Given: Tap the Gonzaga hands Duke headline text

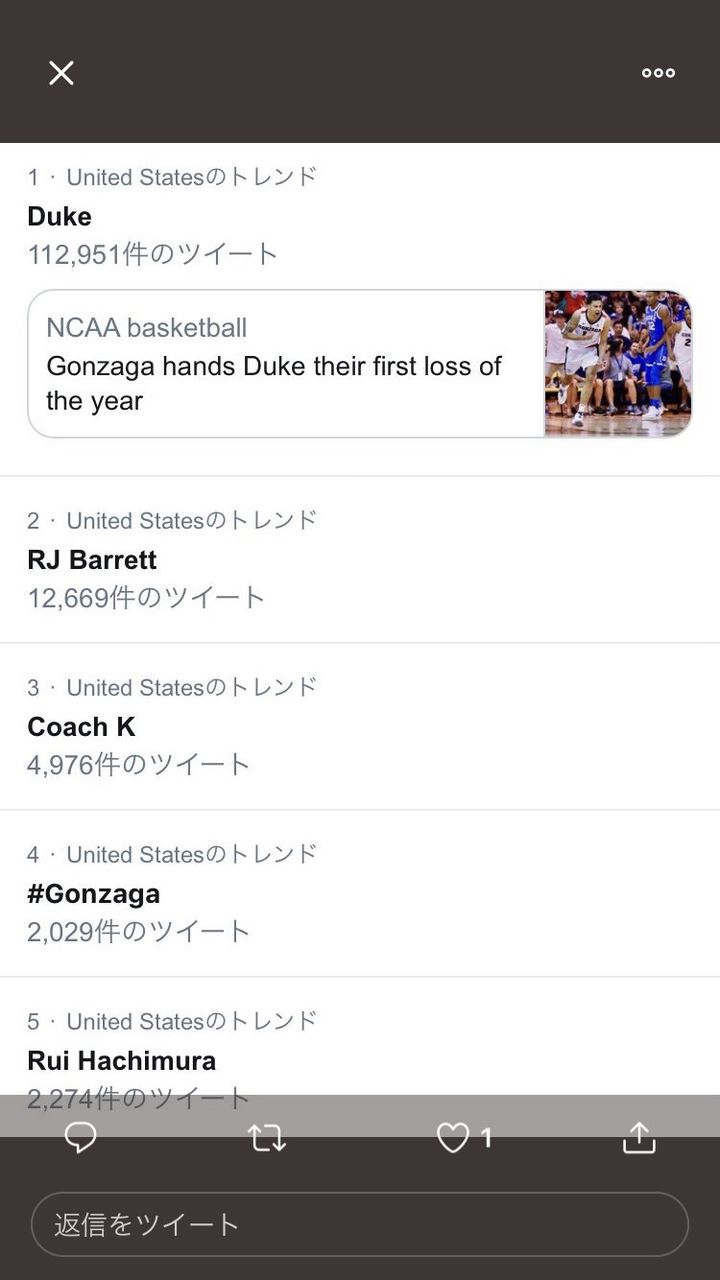Looking at the screenshot, I should pos(274,383).
